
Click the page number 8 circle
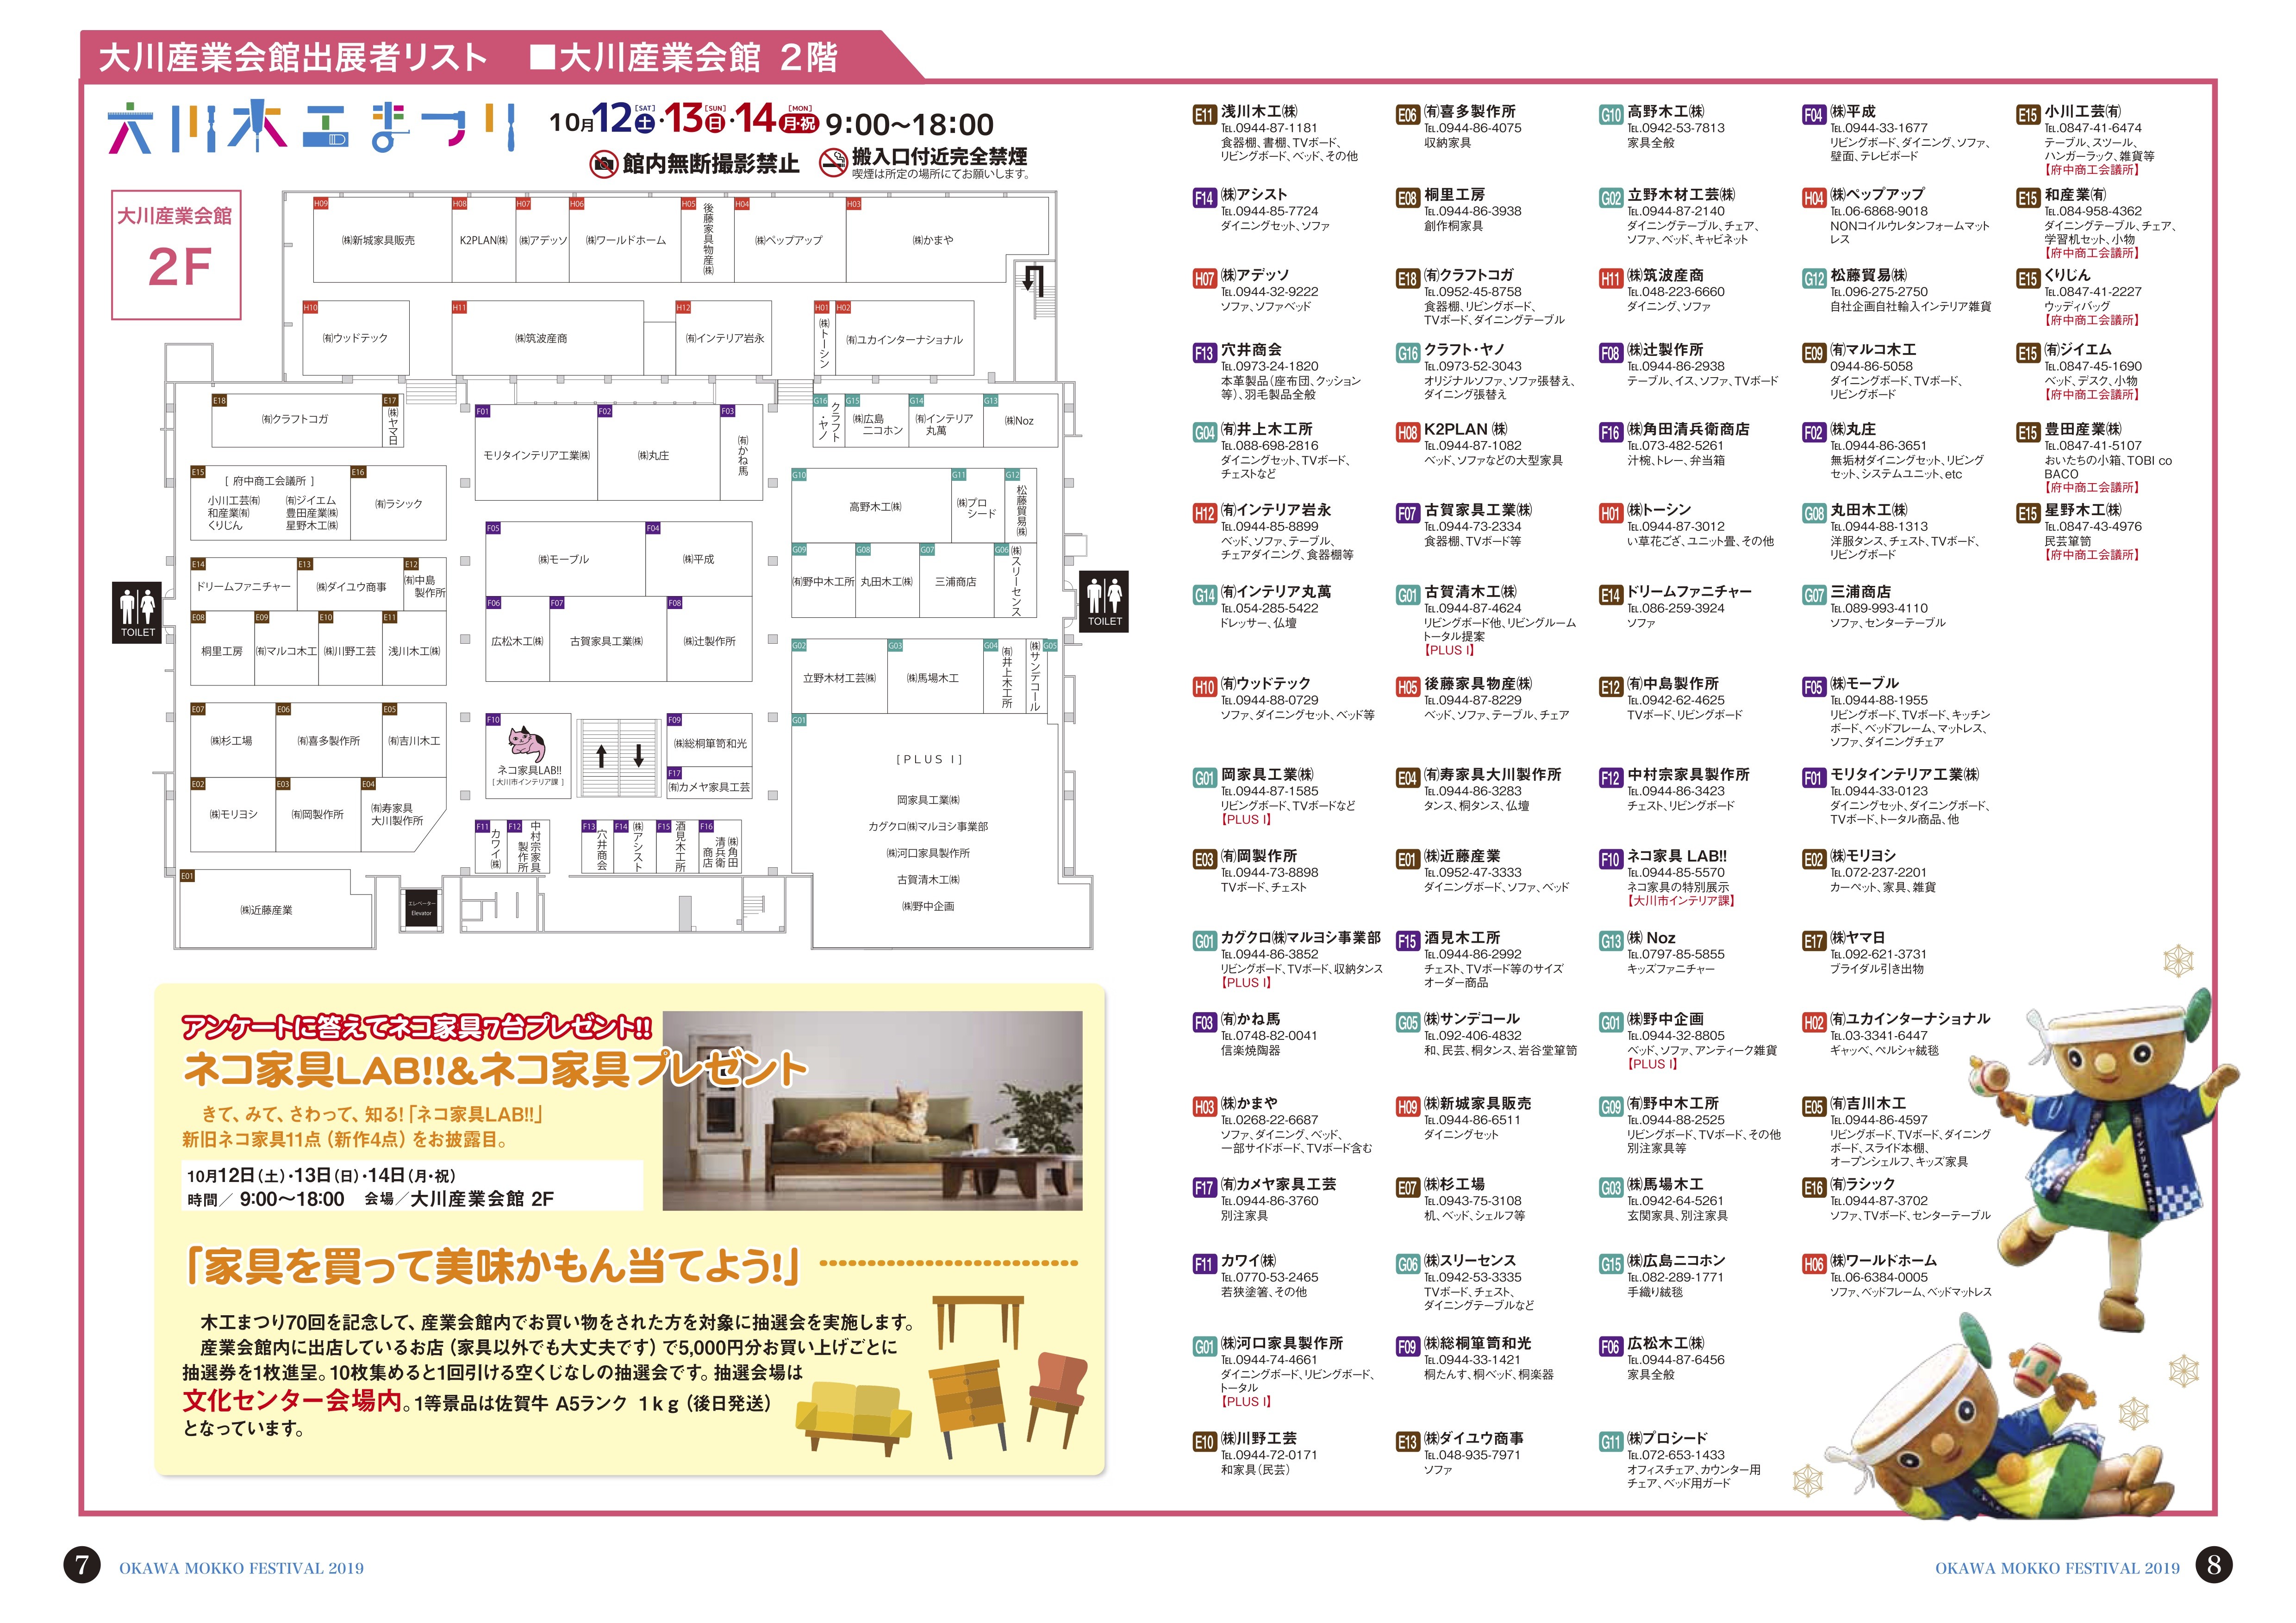point(2213,1565)
